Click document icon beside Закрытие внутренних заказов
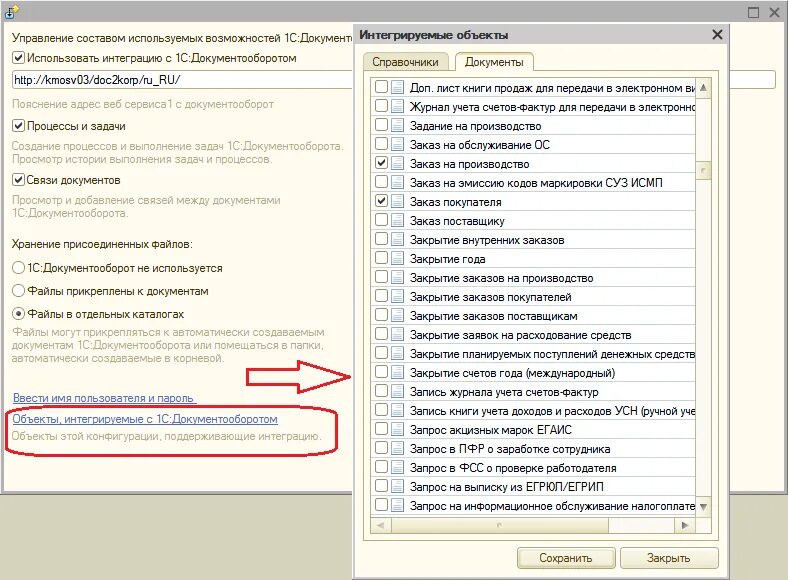 point(398,240)
